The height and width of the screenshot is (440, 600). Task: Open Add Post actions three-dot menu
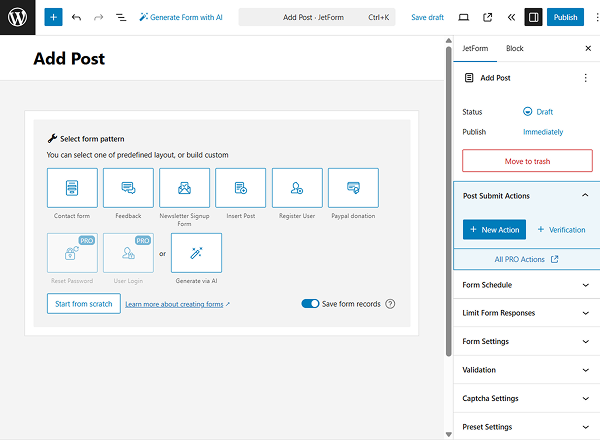point(585,78)
